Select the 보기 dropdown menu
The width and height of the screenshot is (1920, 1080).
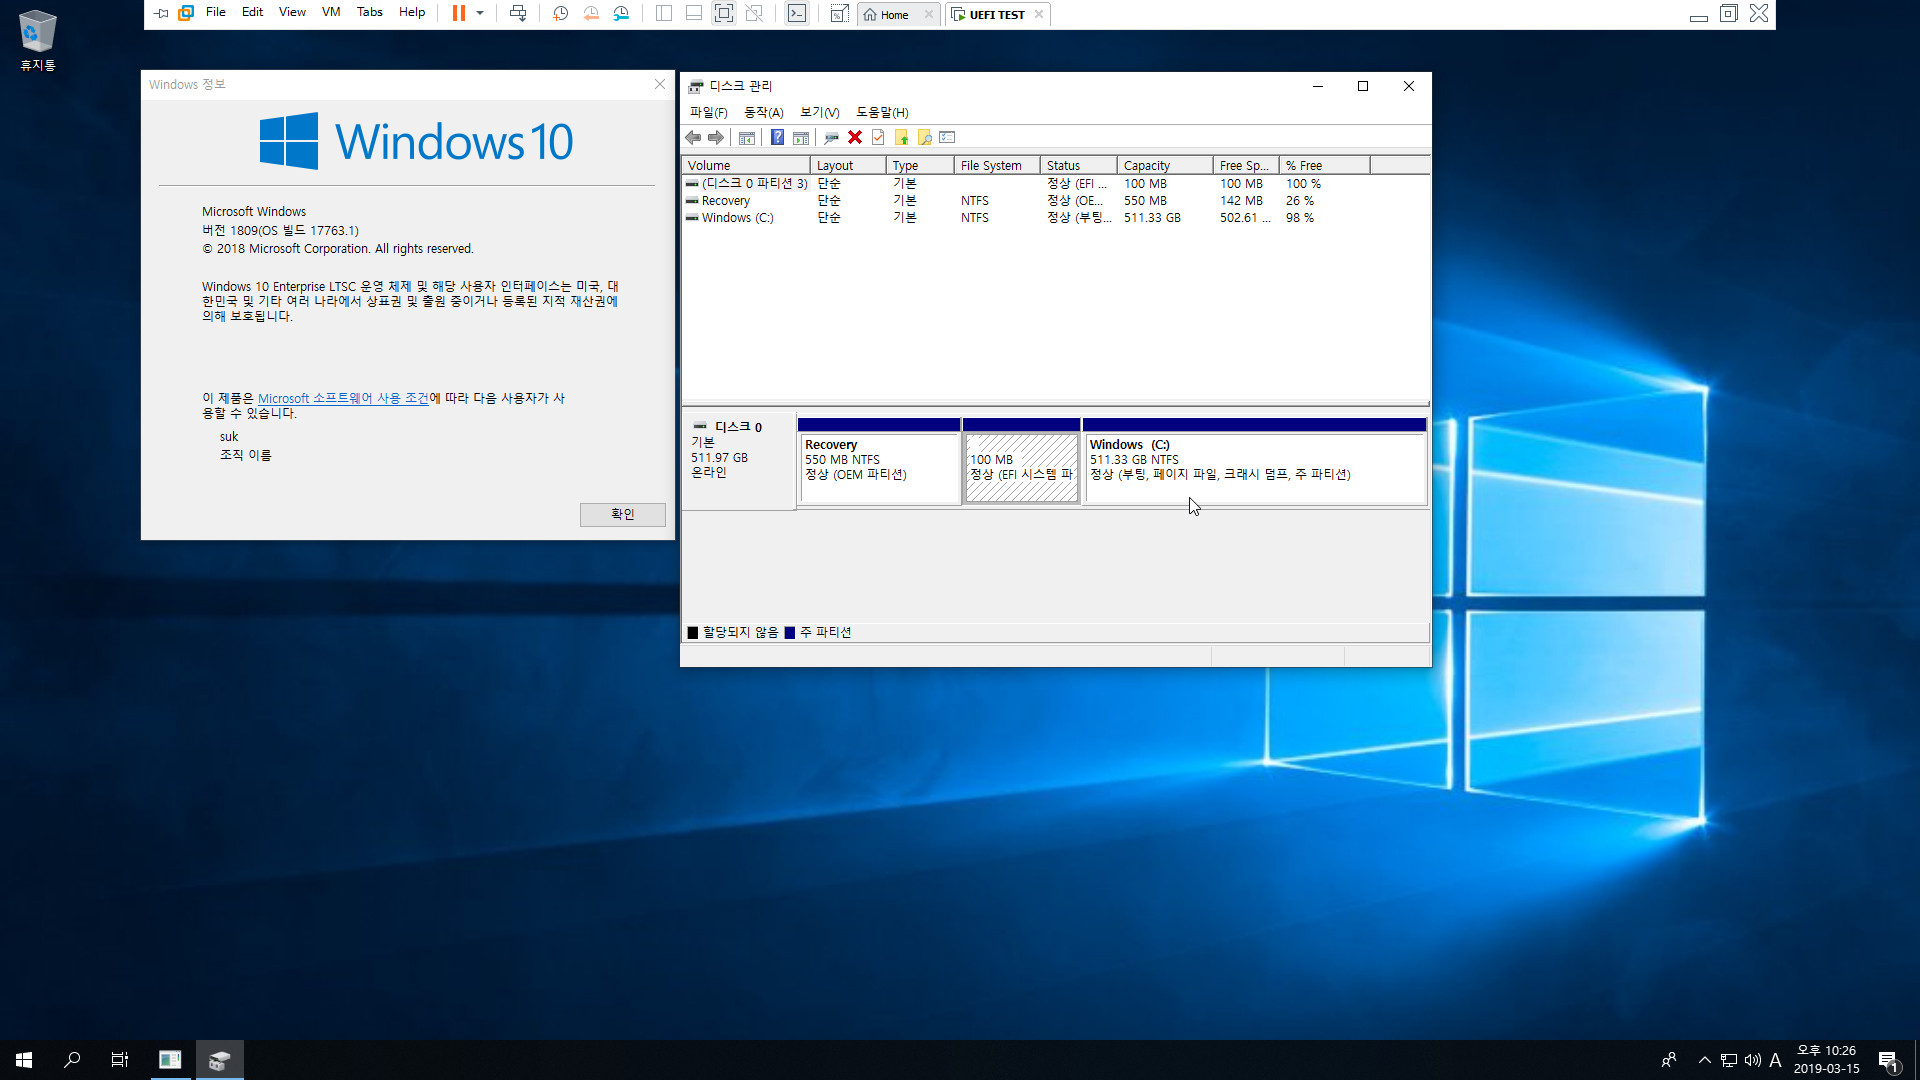point(819,112)
